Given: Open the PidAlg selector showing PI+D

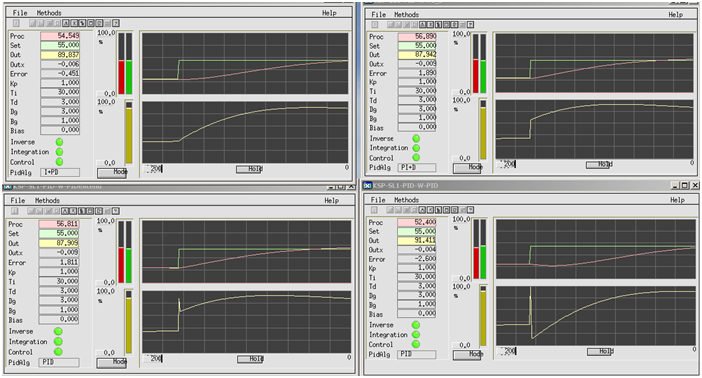Looking at the screenshot, I should (417, 168).
